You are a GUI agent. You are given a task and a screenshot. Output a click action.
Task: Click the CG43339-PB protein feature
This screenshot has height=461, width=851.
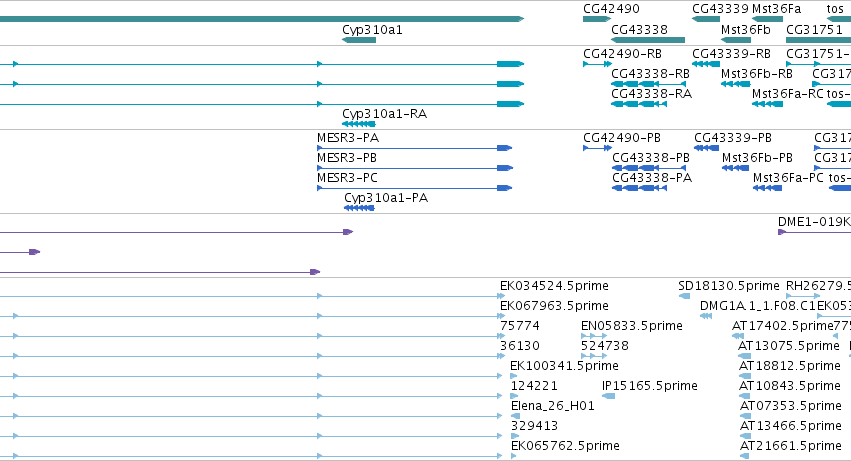pos(707,148)
